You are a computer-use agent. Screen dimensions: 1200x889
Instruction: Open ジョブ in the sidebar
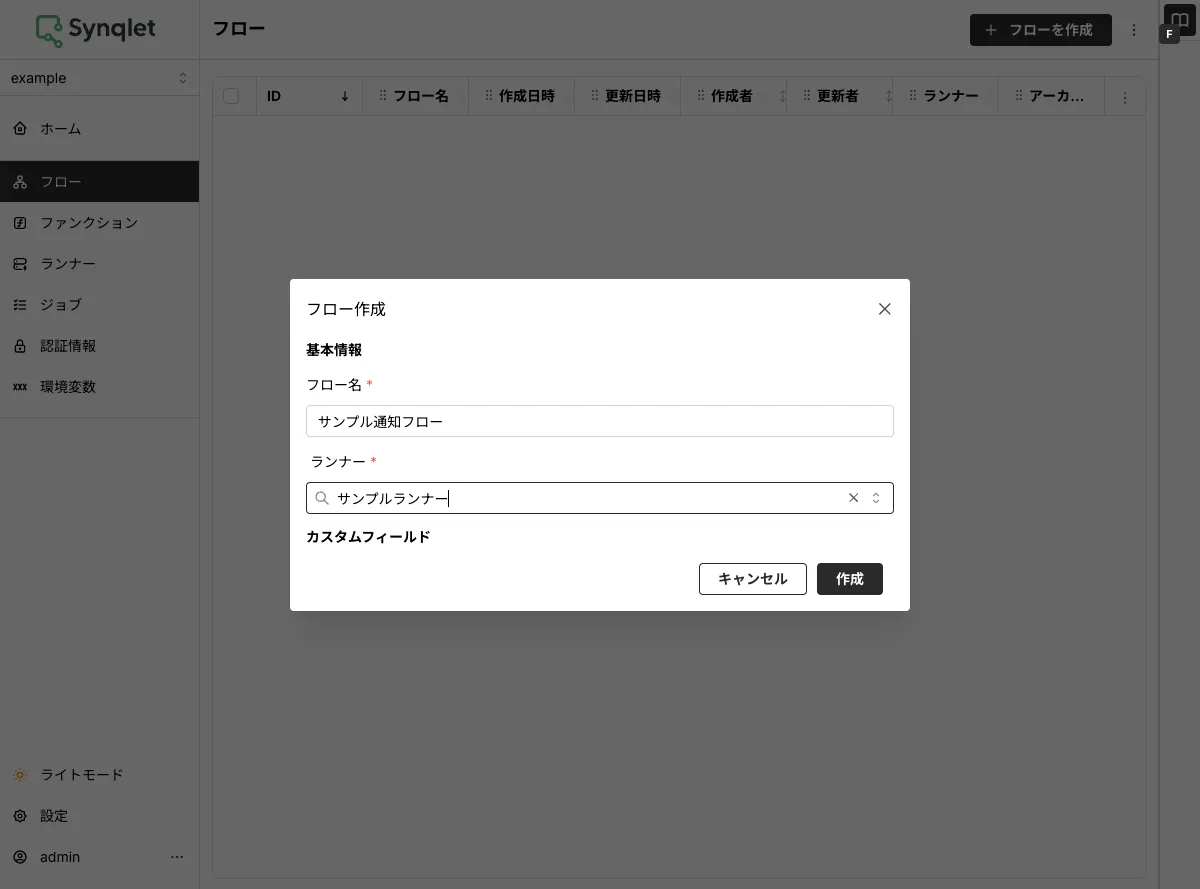99,305
